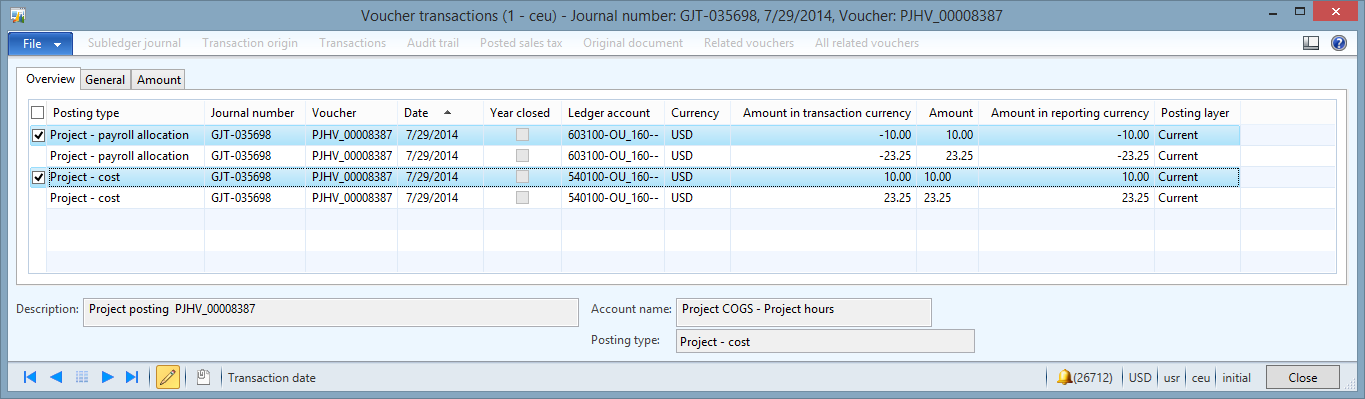
Task: Uncheck the Project - cost 10.00 row checkbox
Action: (38, 177)
